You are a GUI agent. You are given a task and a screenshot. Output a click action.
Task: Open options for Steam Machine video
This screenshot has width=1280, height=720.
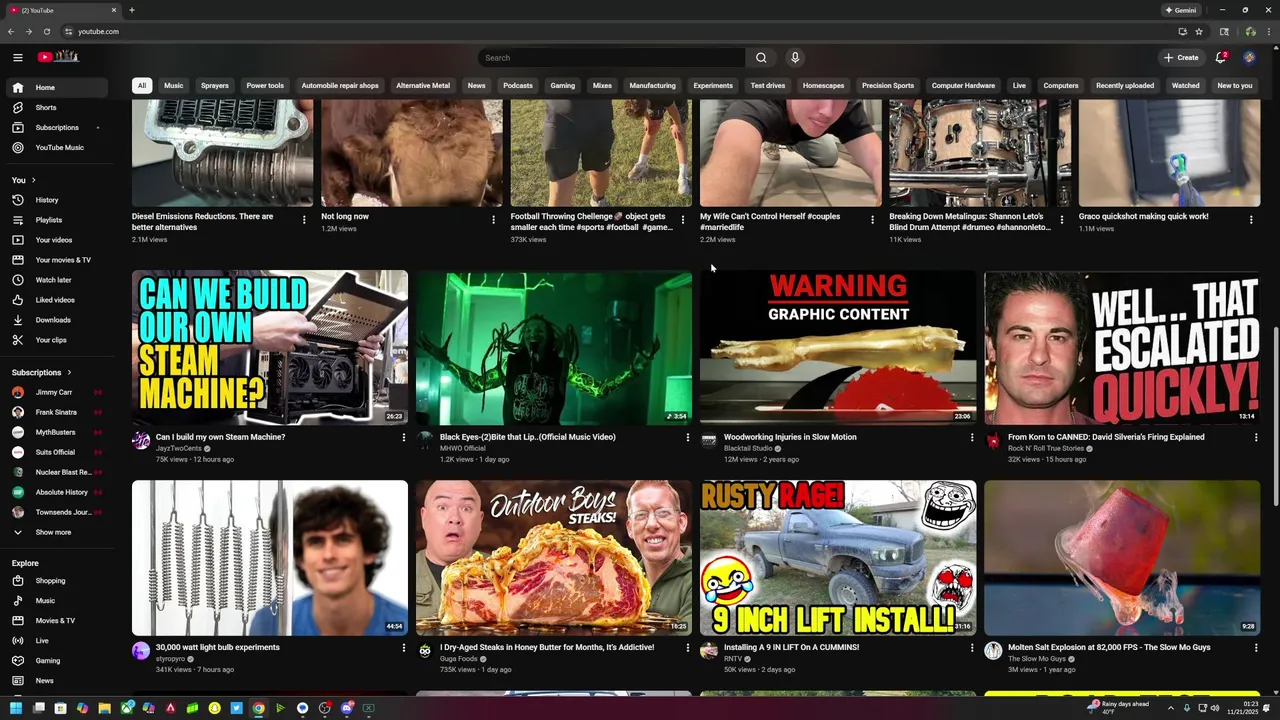404,437
